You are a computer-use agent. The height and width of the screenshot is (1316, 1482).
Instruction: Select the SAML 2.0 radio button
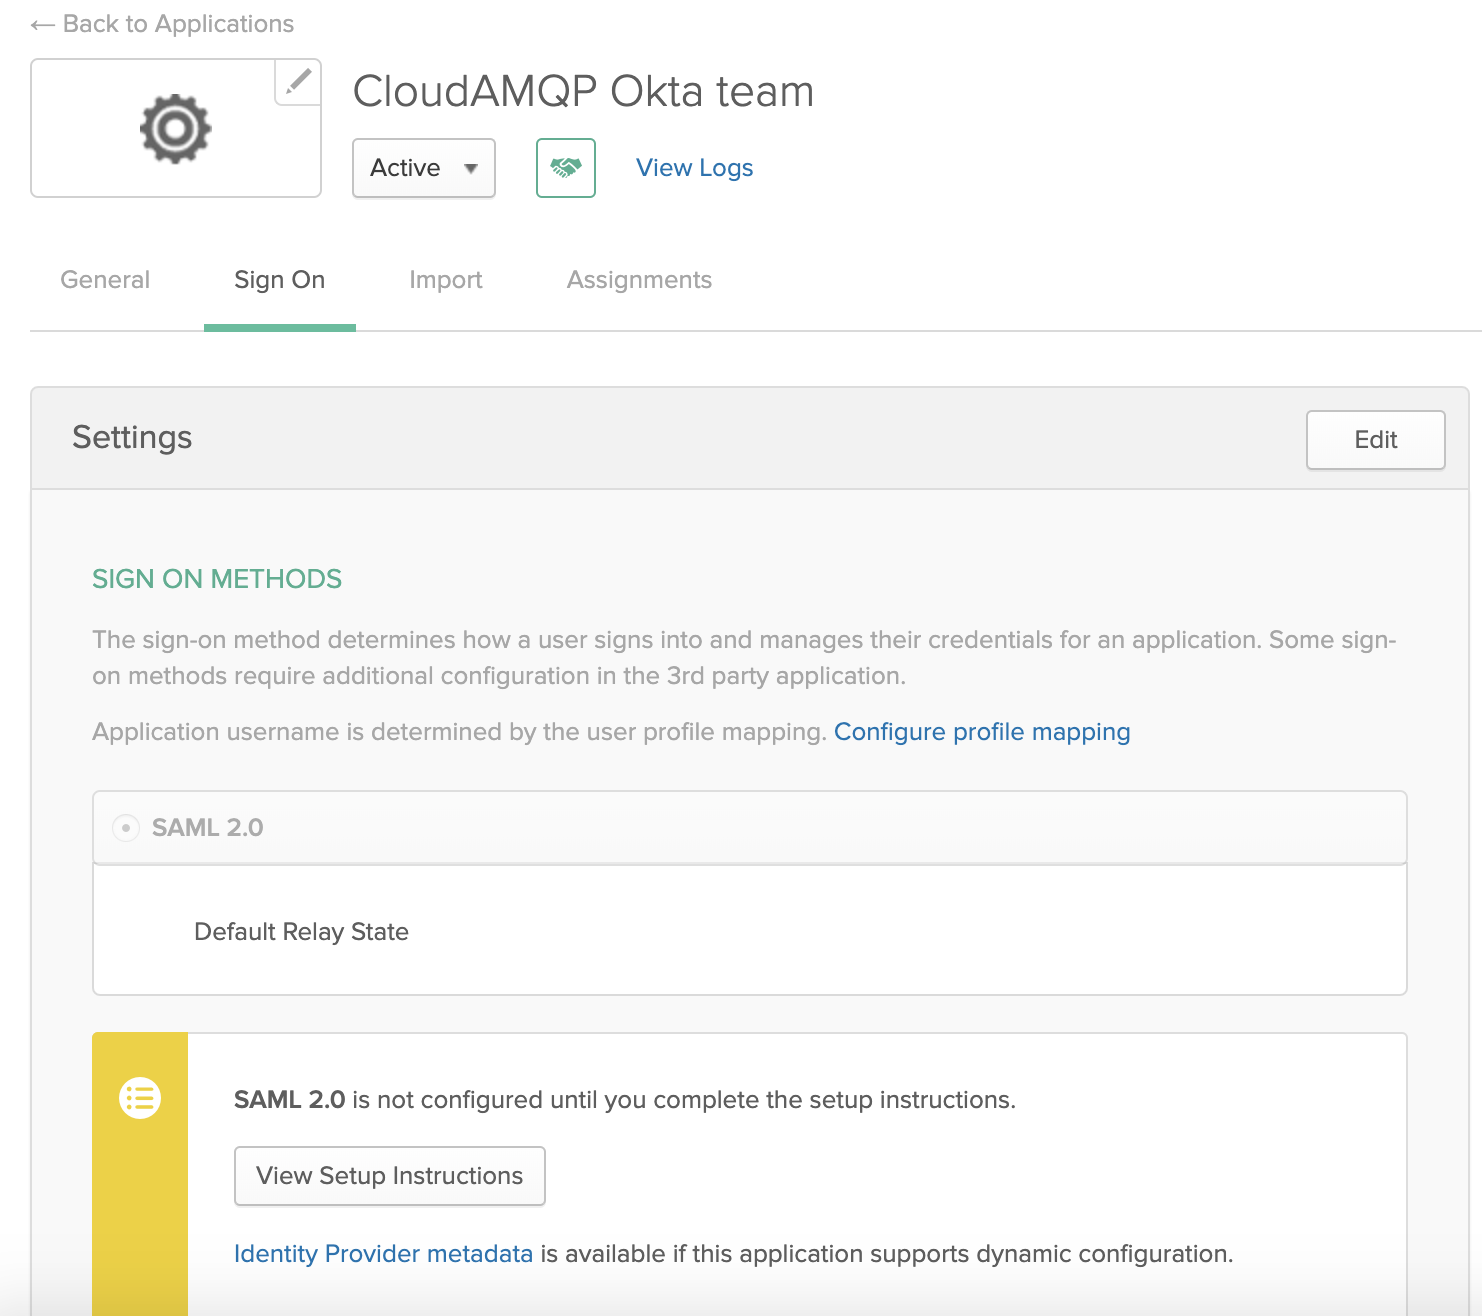click(126, 828)
